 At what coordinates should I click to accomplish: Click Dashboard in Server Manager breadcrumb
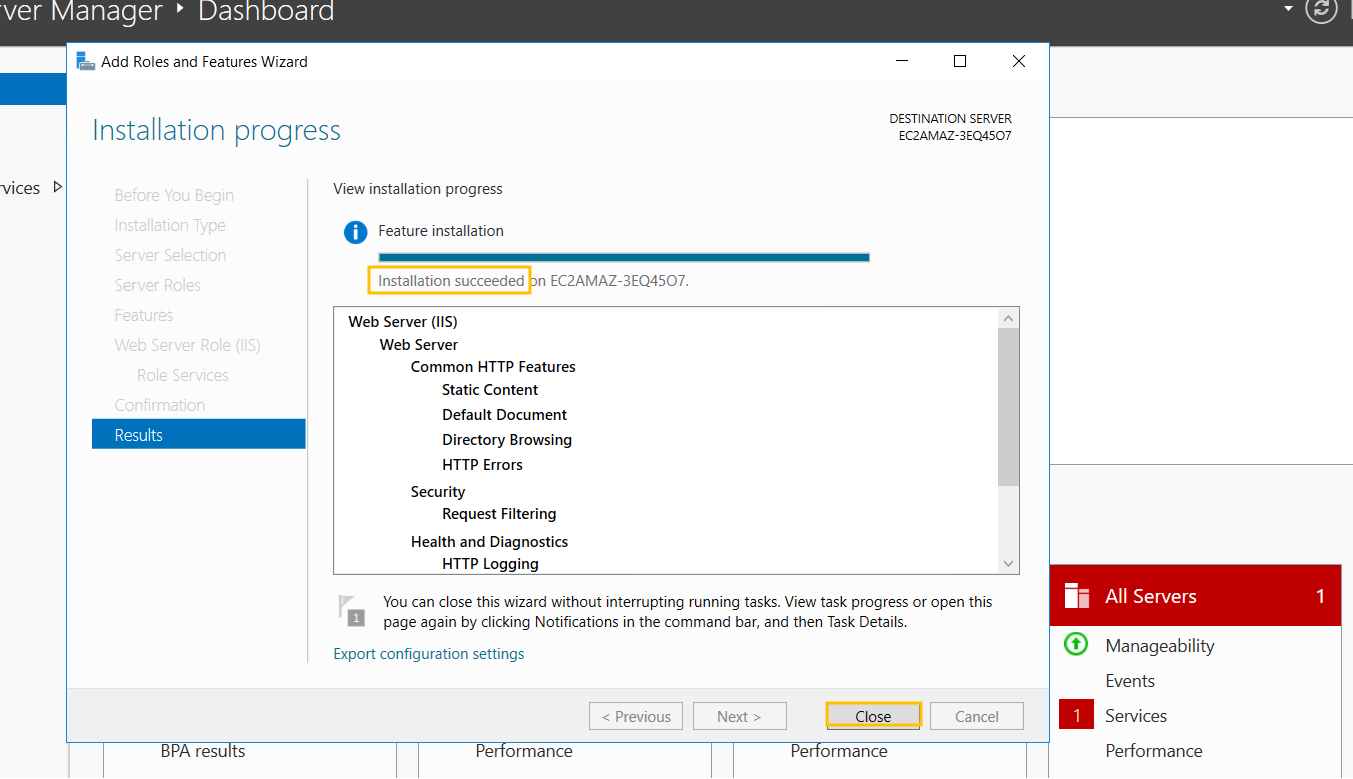(266, 12)
